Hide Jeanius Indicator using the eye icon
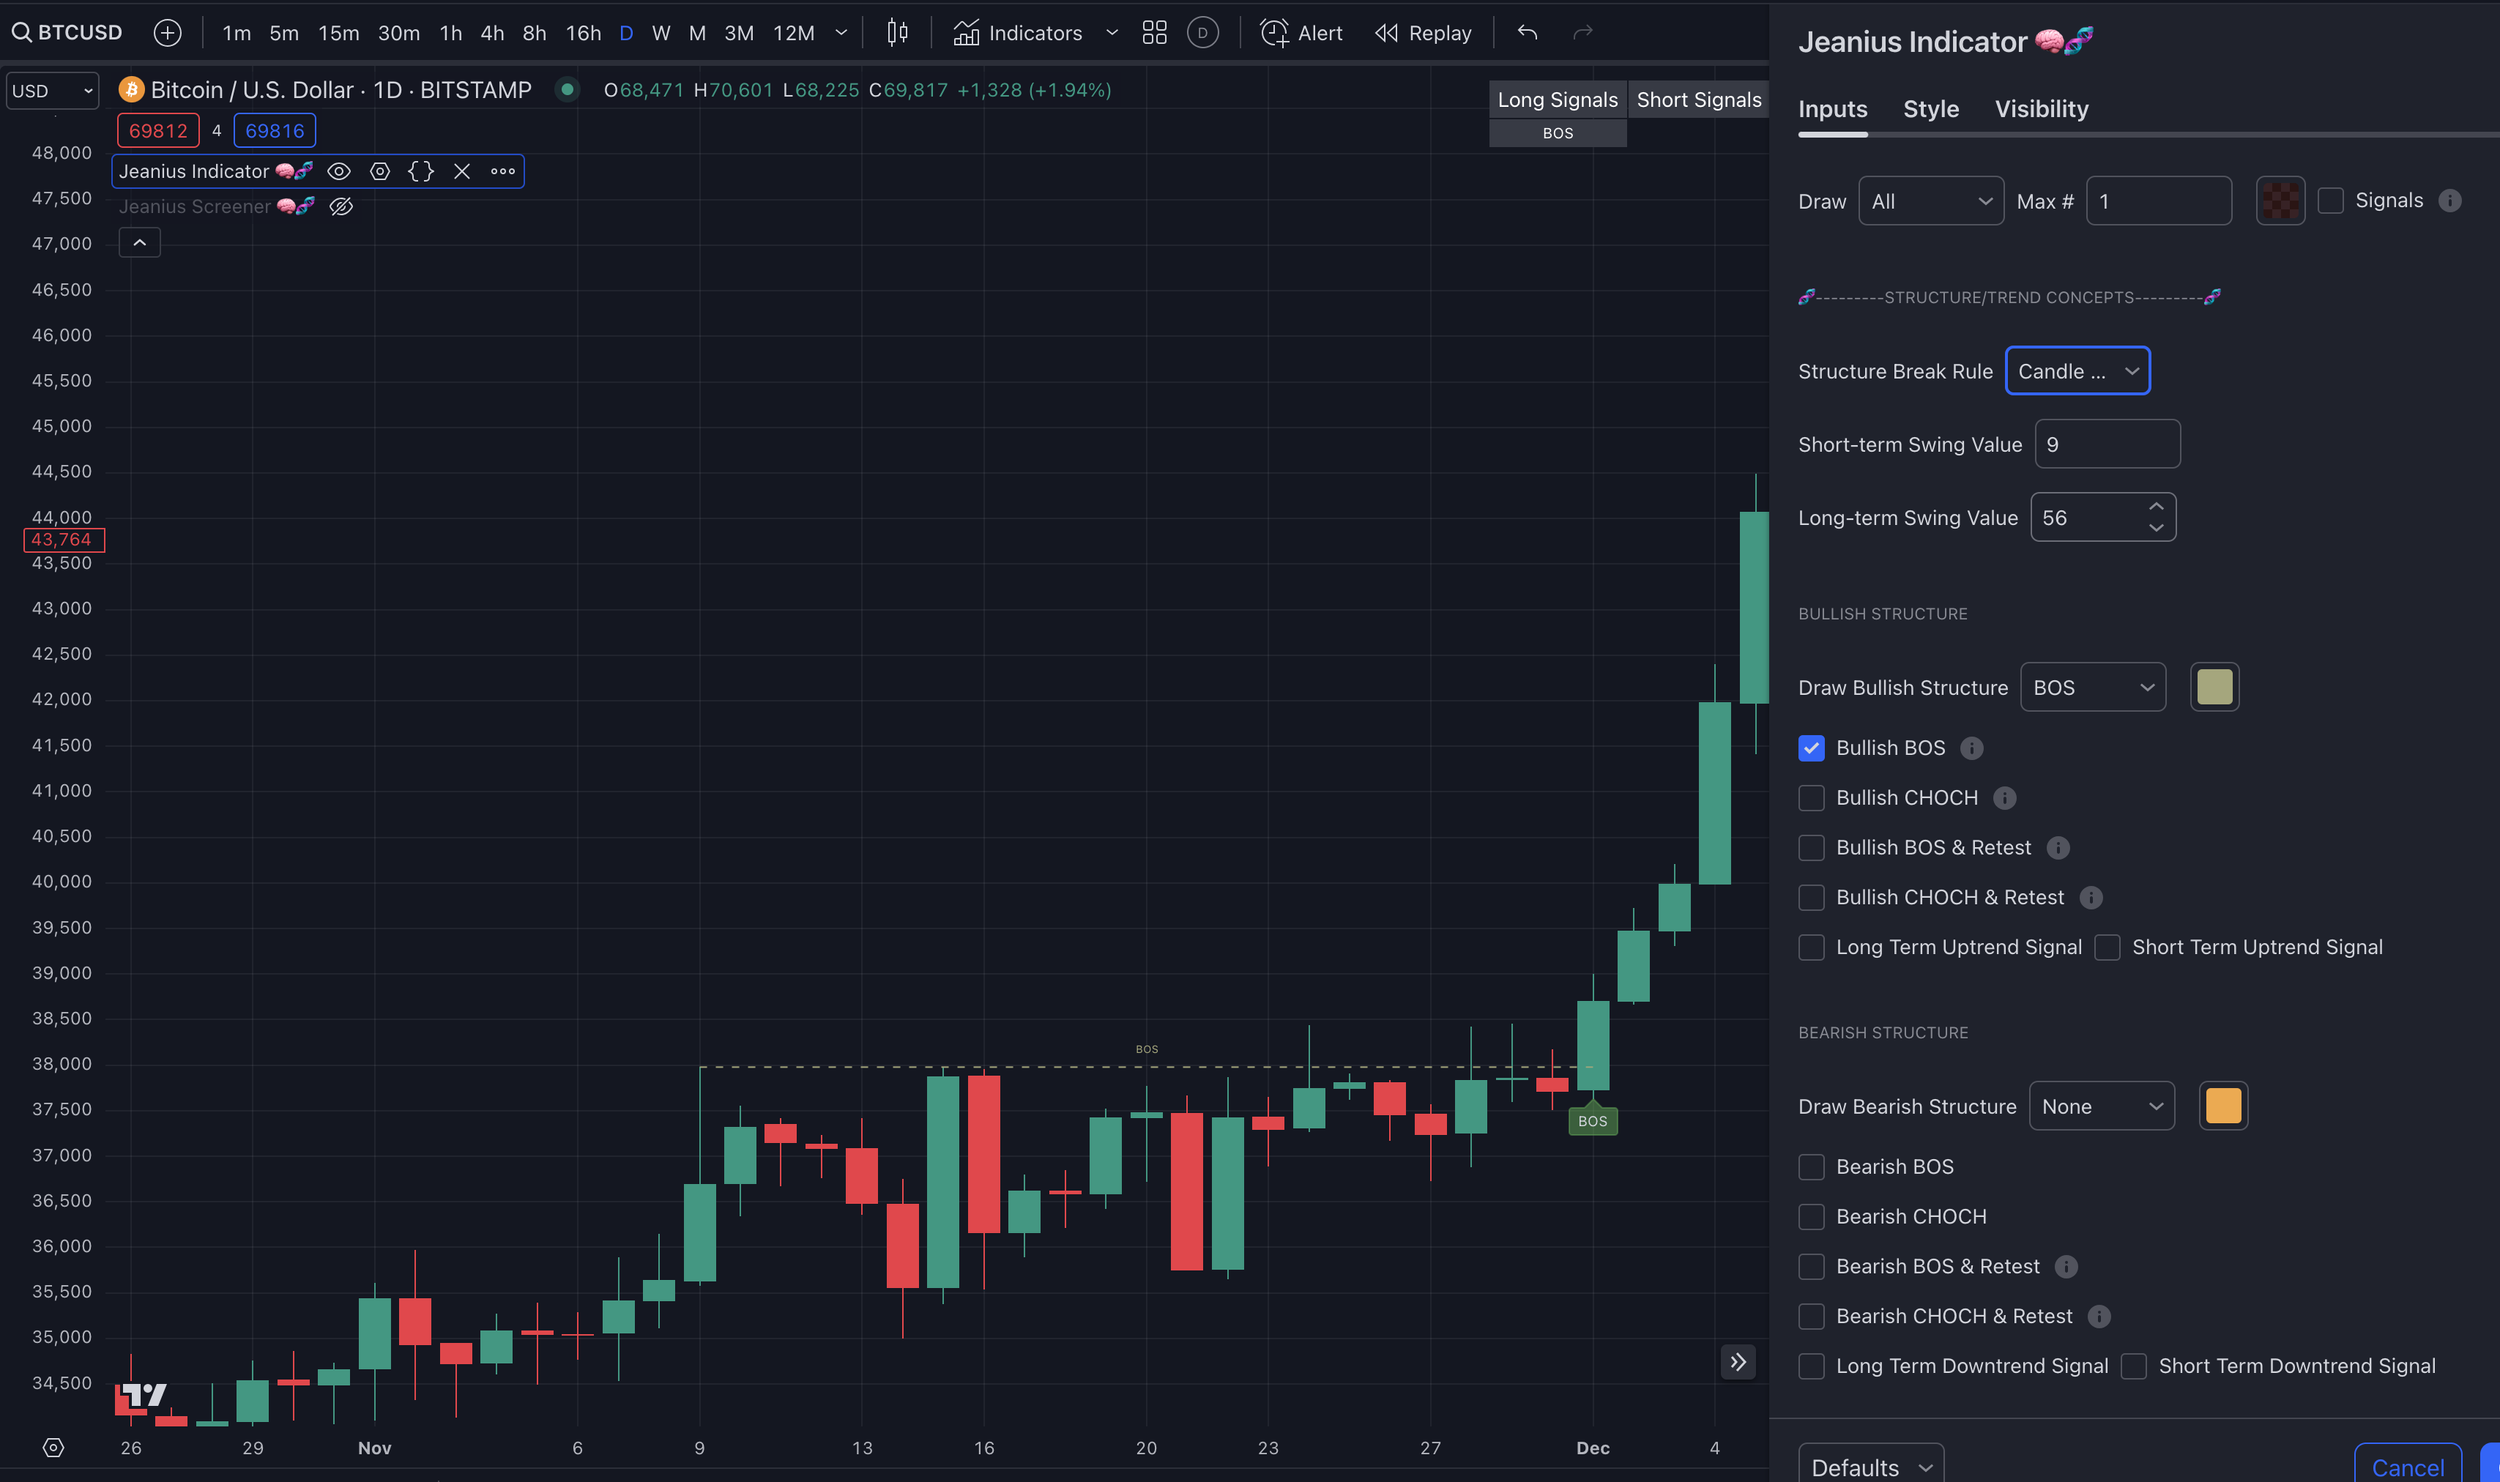This screenshot has width=2500, height=1482. 339,171
